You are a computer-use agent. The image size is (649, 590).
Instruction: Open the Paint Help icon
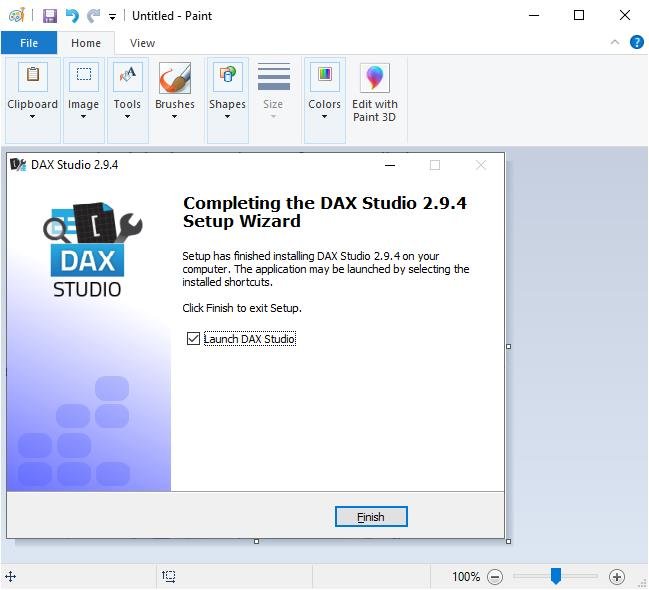pos(636,43)
